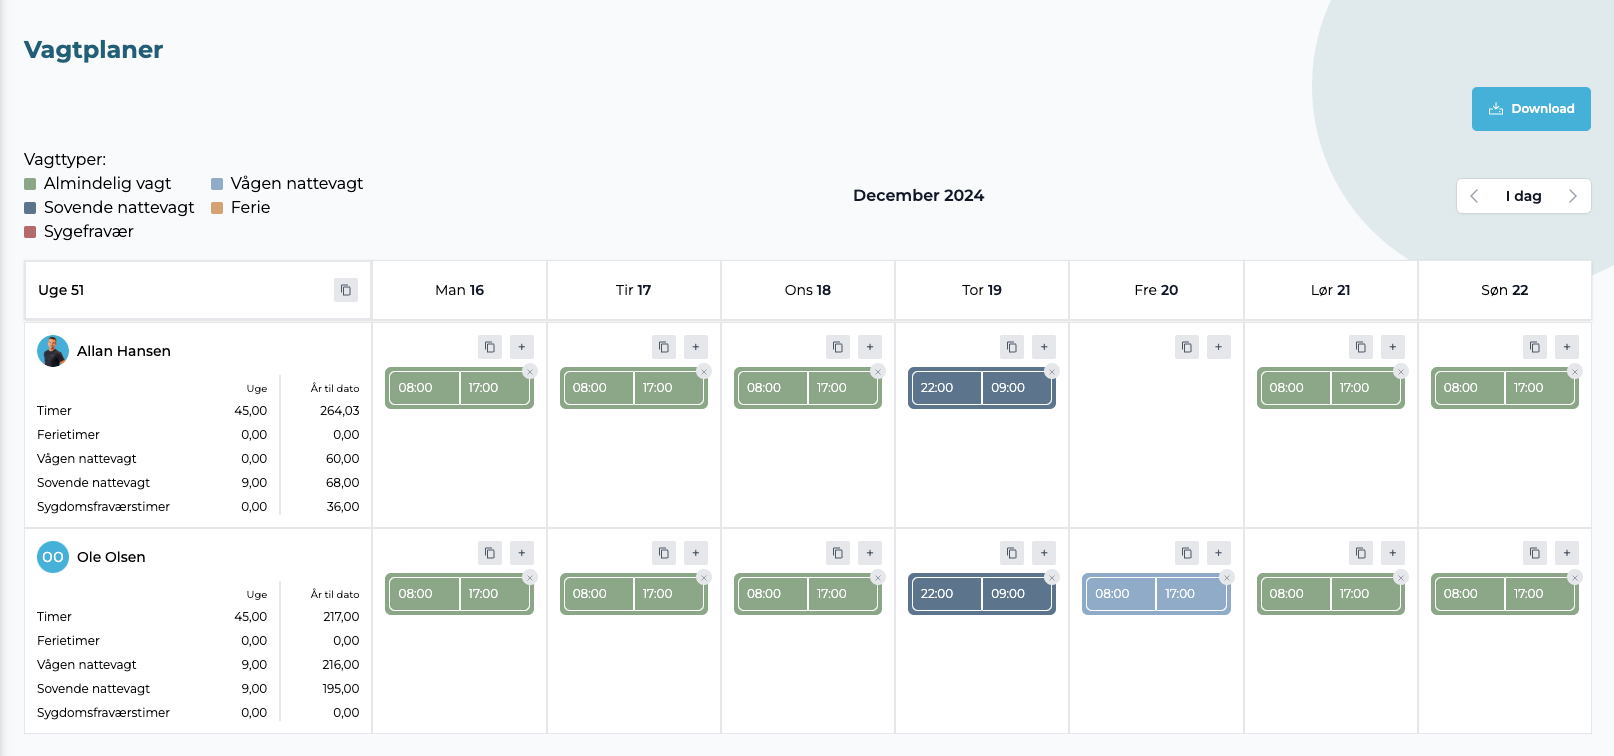Image resolution: width=1614 pixels, height=756 pixels.
Task: Click the Sovende nattevagt legend color
Action: pos(30,208)
